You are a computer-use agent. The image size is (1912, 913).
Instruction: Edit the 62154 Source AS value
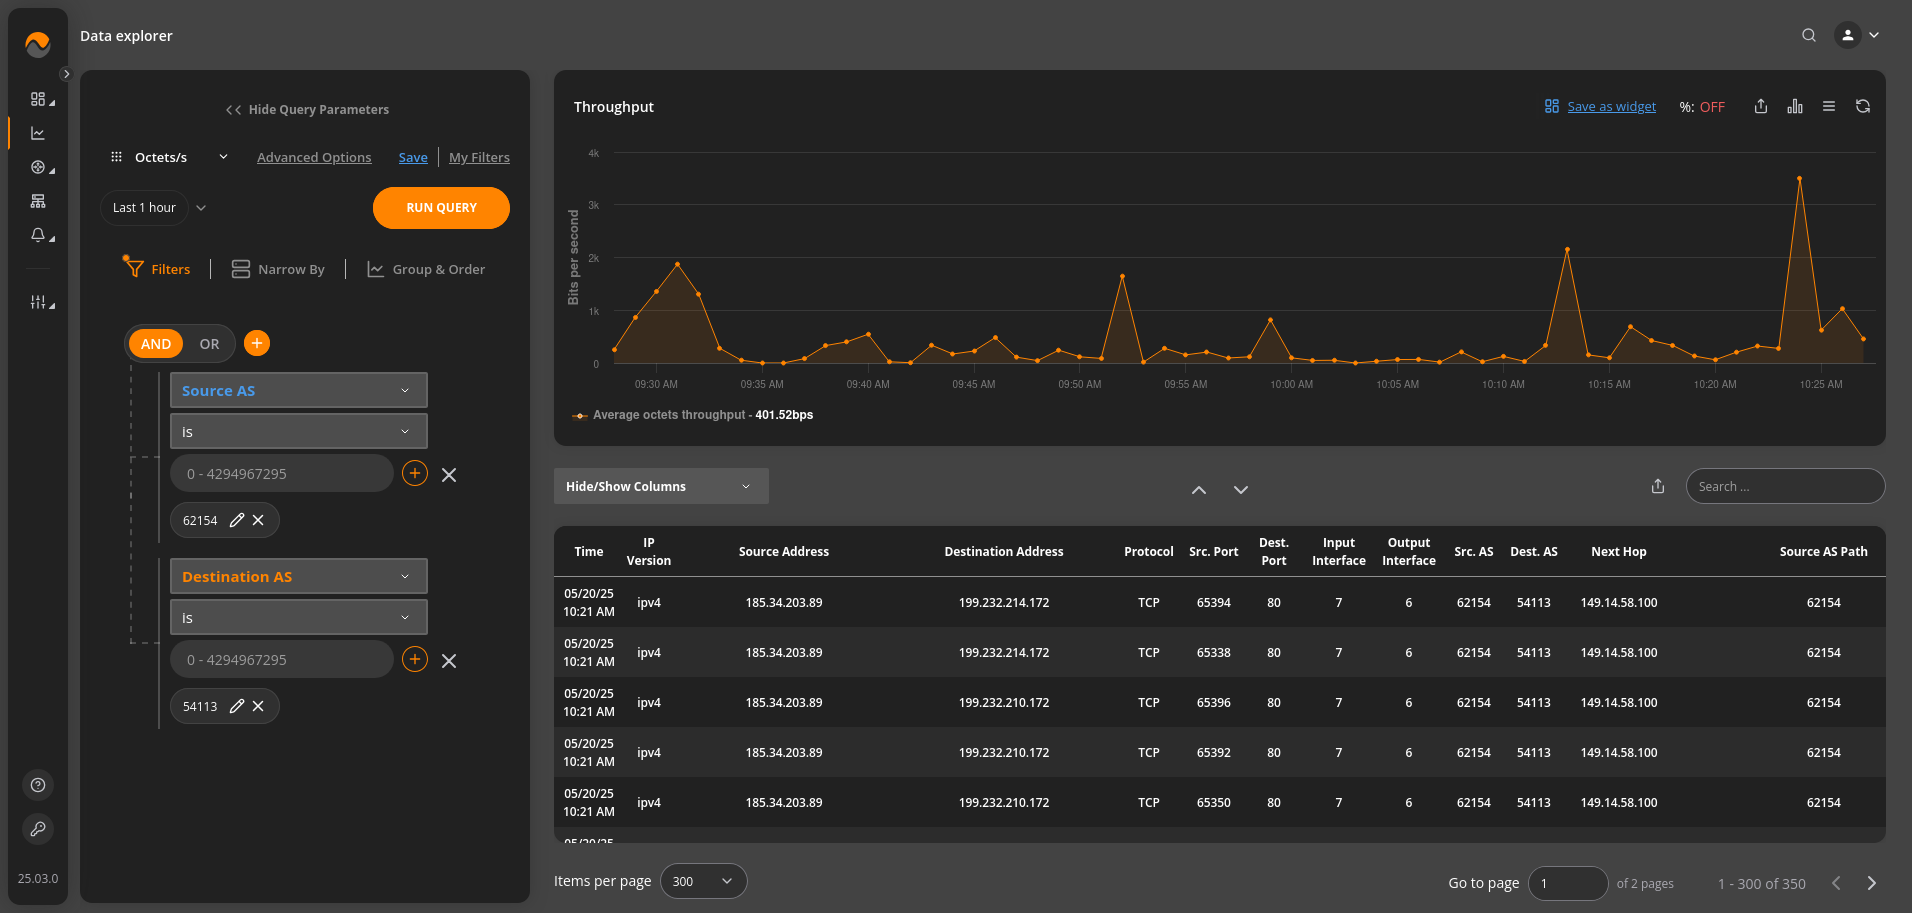click(237, 520)
